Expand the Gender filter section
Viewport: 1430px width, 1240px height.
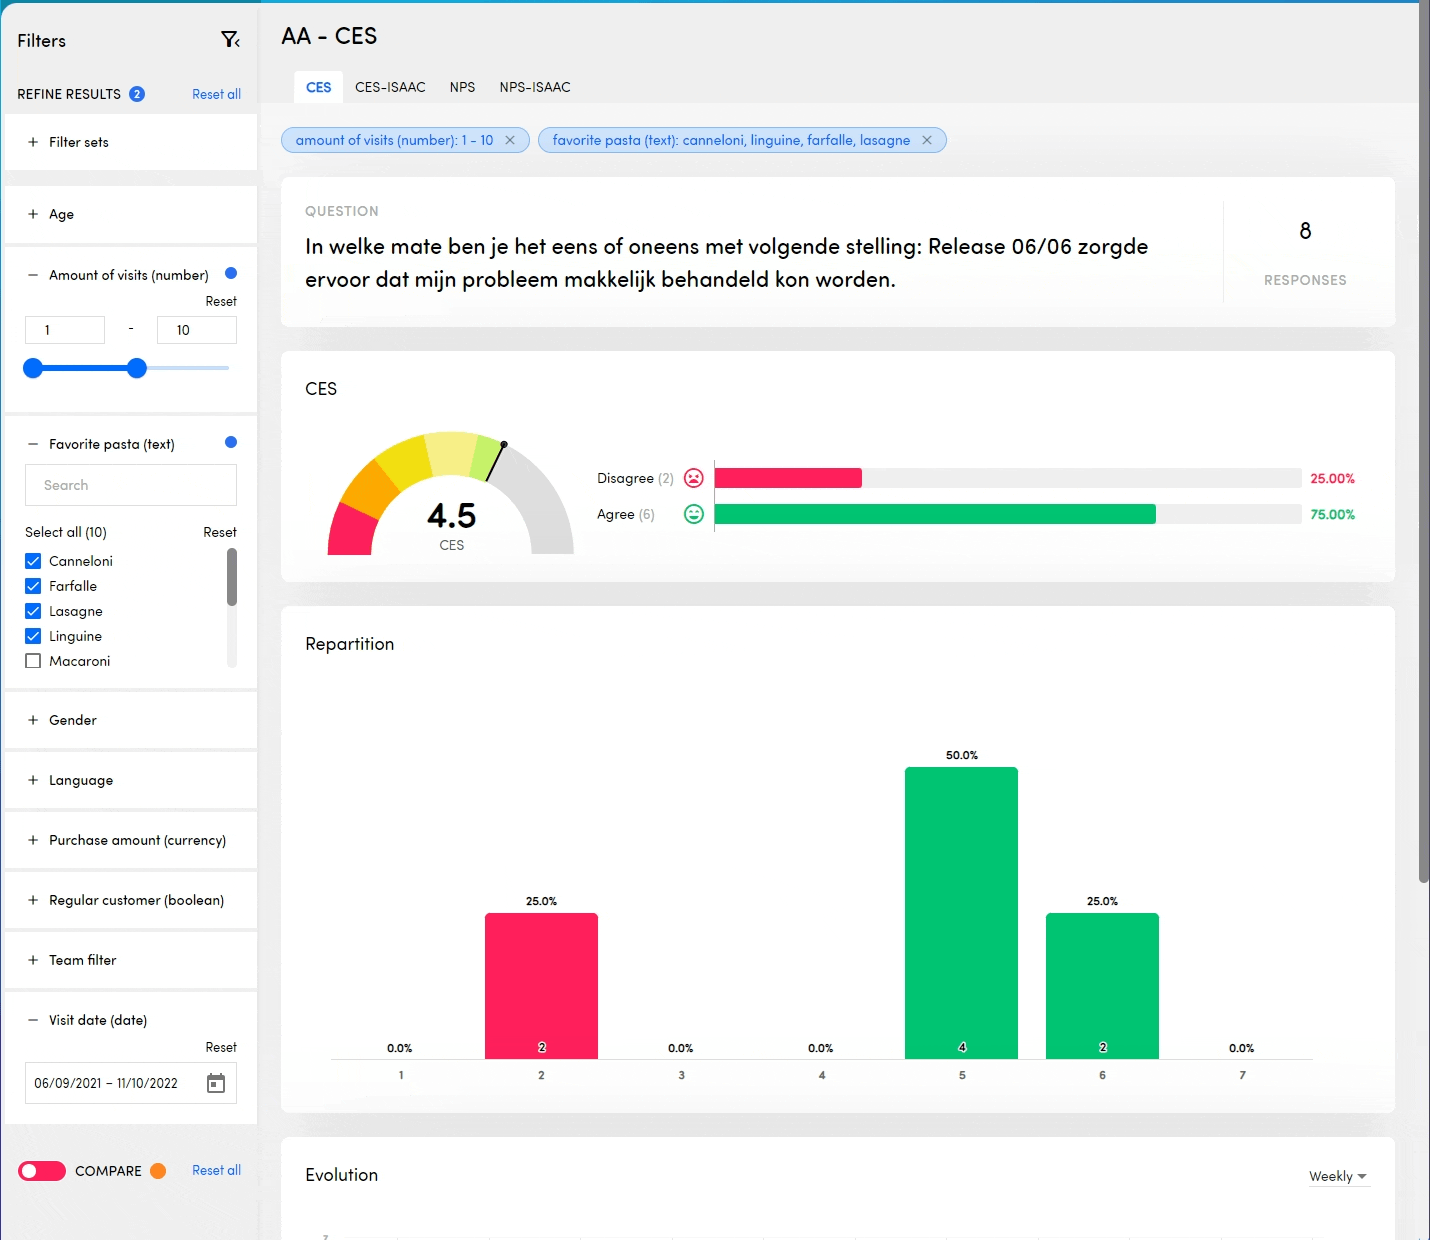coord(33,720)
